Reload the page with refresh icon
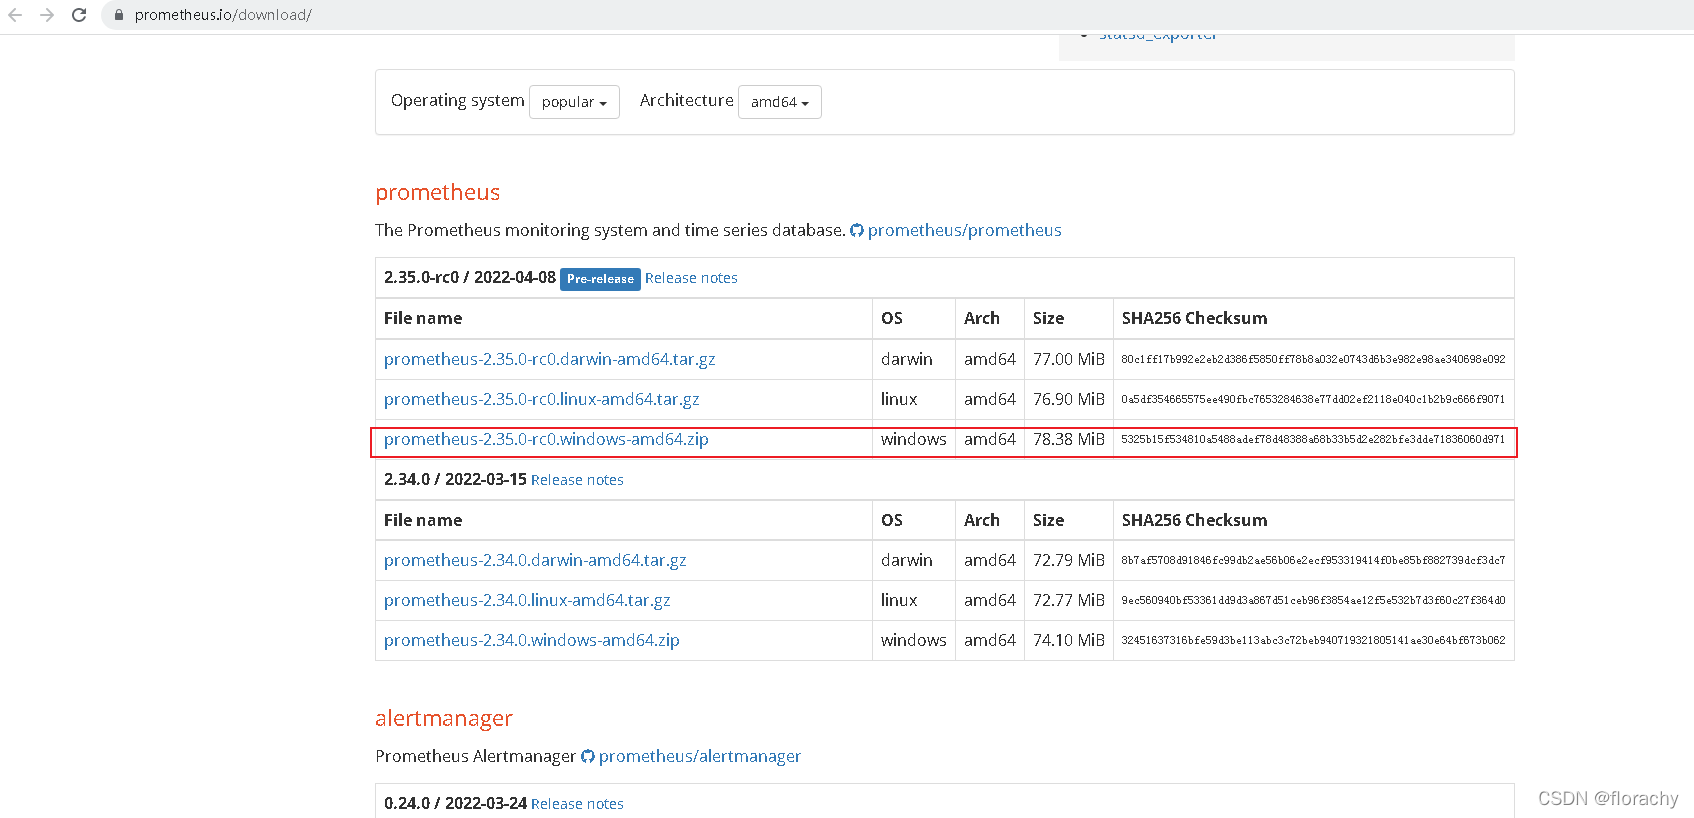This screenshot has width=1694, height=818. point(79,15)
